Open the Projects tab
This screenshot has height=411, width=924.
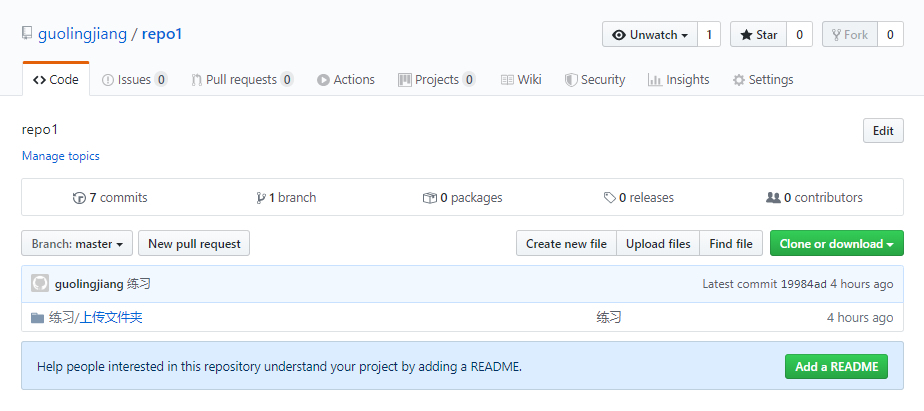[437, 80]
